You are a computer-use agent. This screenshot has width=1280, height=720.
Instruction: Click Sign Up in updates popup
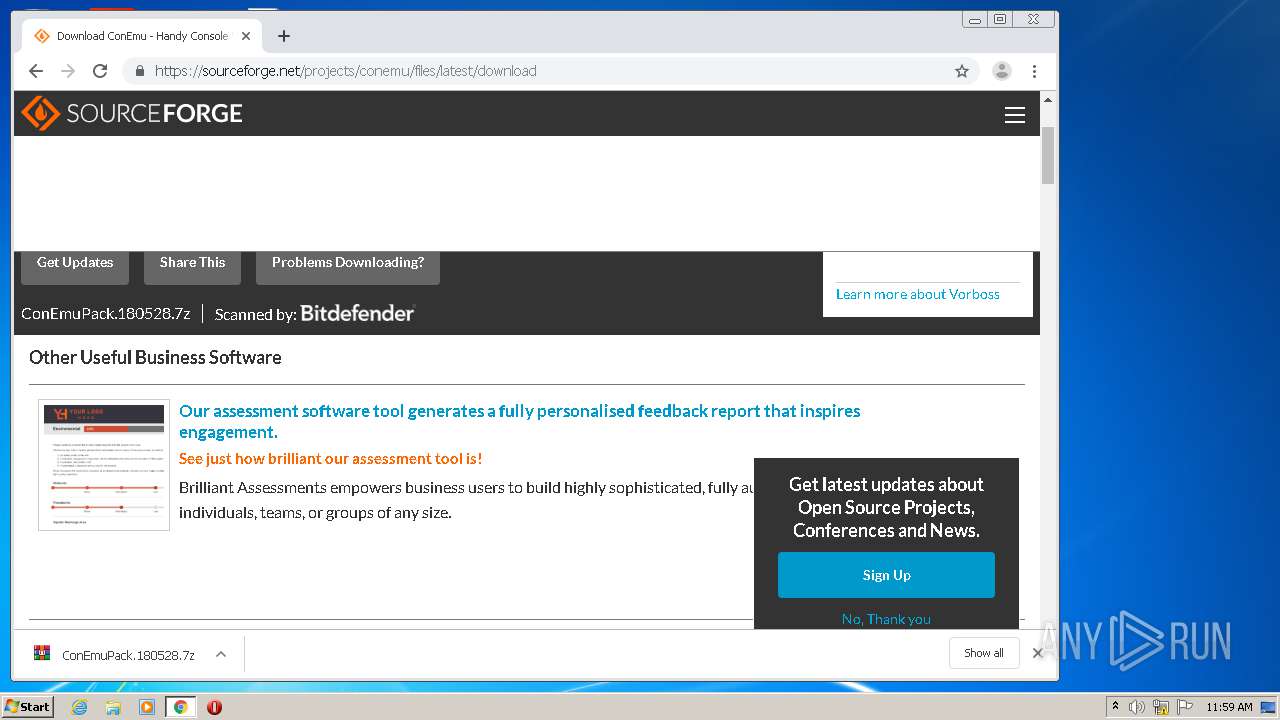(x=886, y=575)
